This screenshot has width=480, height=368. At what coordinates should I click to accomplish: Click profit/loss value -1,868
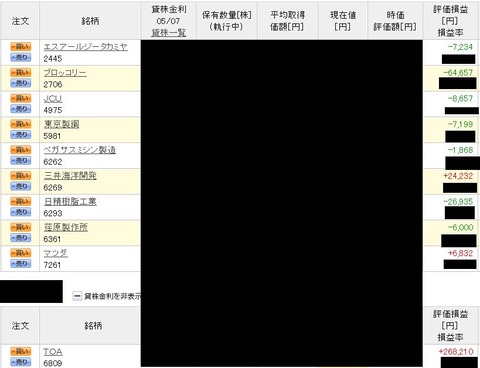click(460, 150)
